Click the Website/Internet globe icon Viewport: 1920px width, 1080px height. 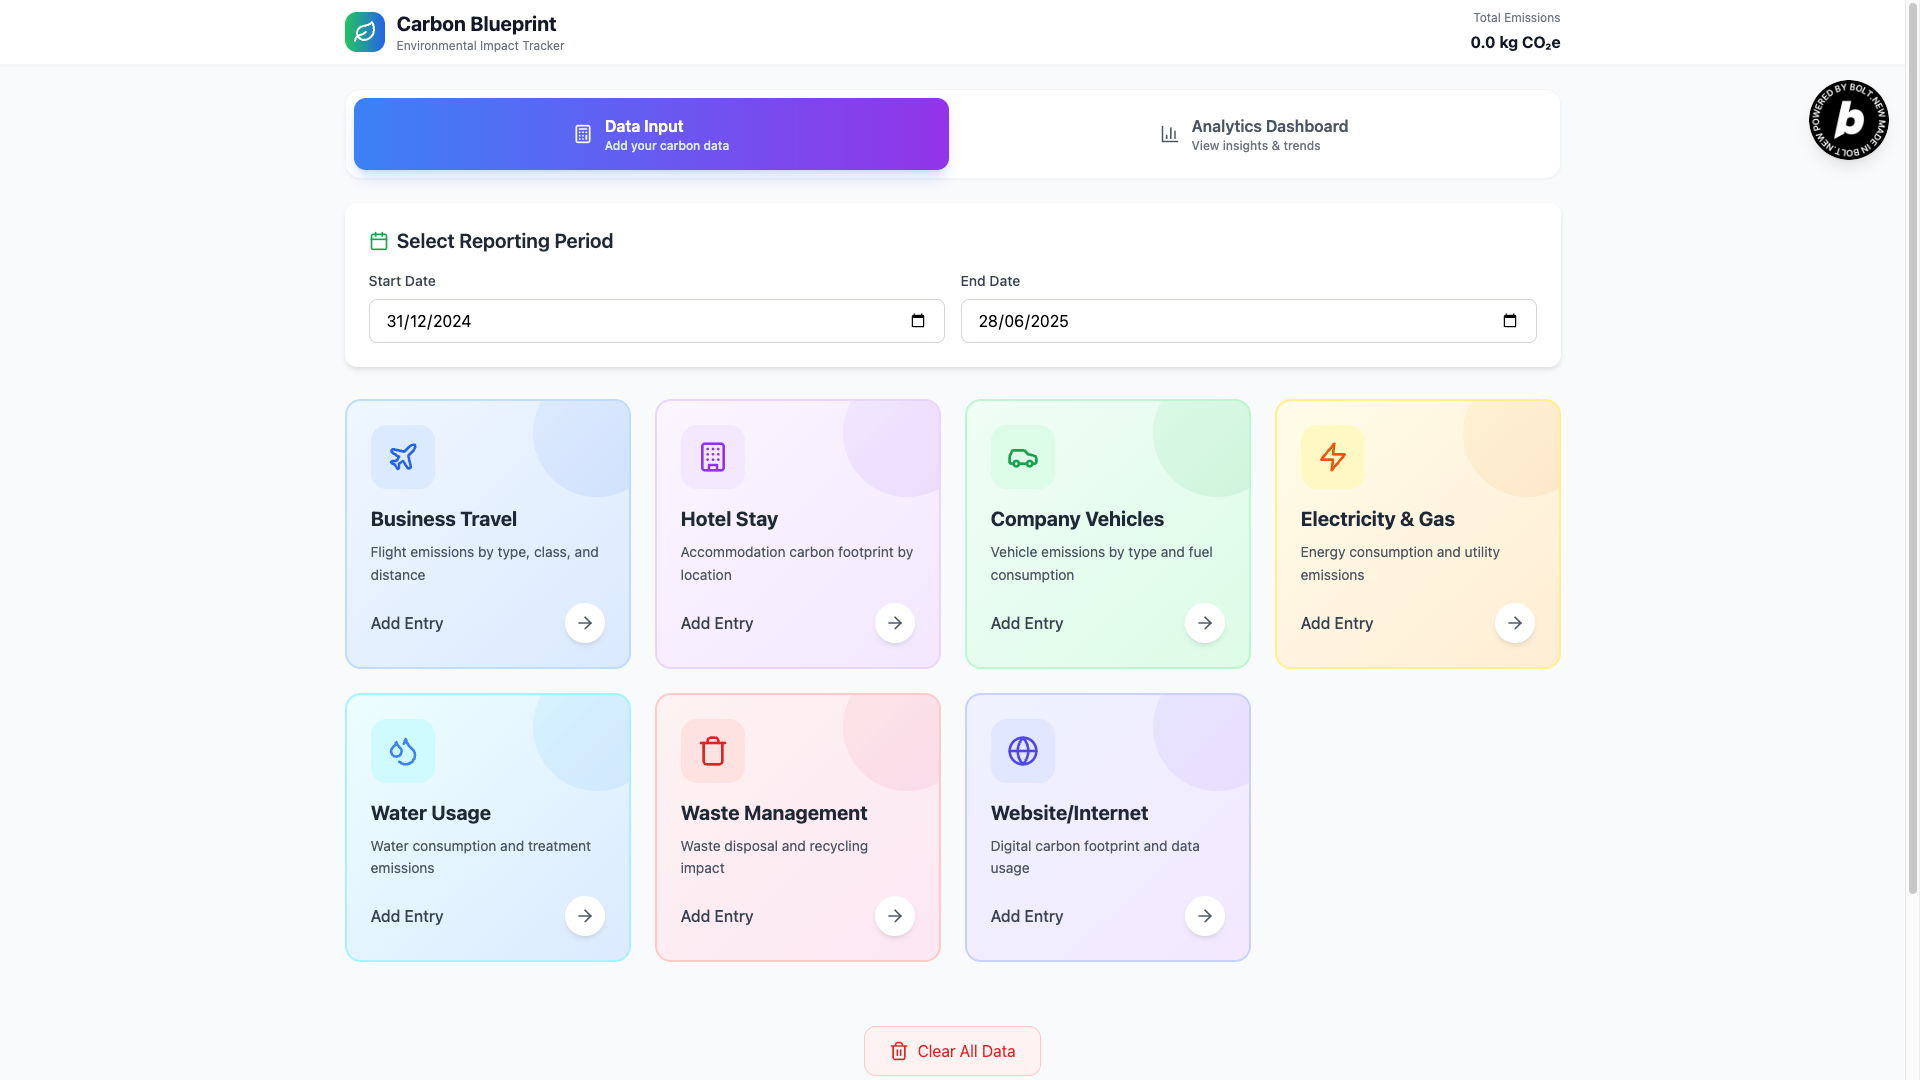pos(1022,751)
